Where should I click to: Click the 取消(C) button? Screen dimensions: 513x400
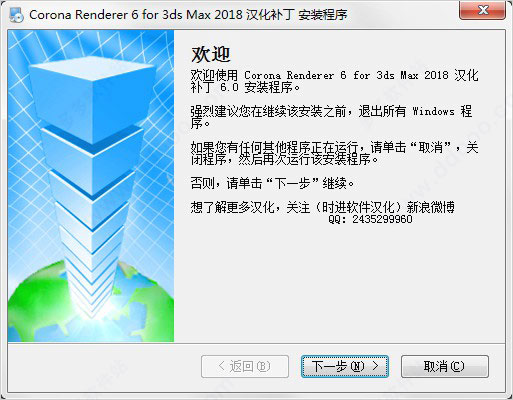click(x=445, y=366)
